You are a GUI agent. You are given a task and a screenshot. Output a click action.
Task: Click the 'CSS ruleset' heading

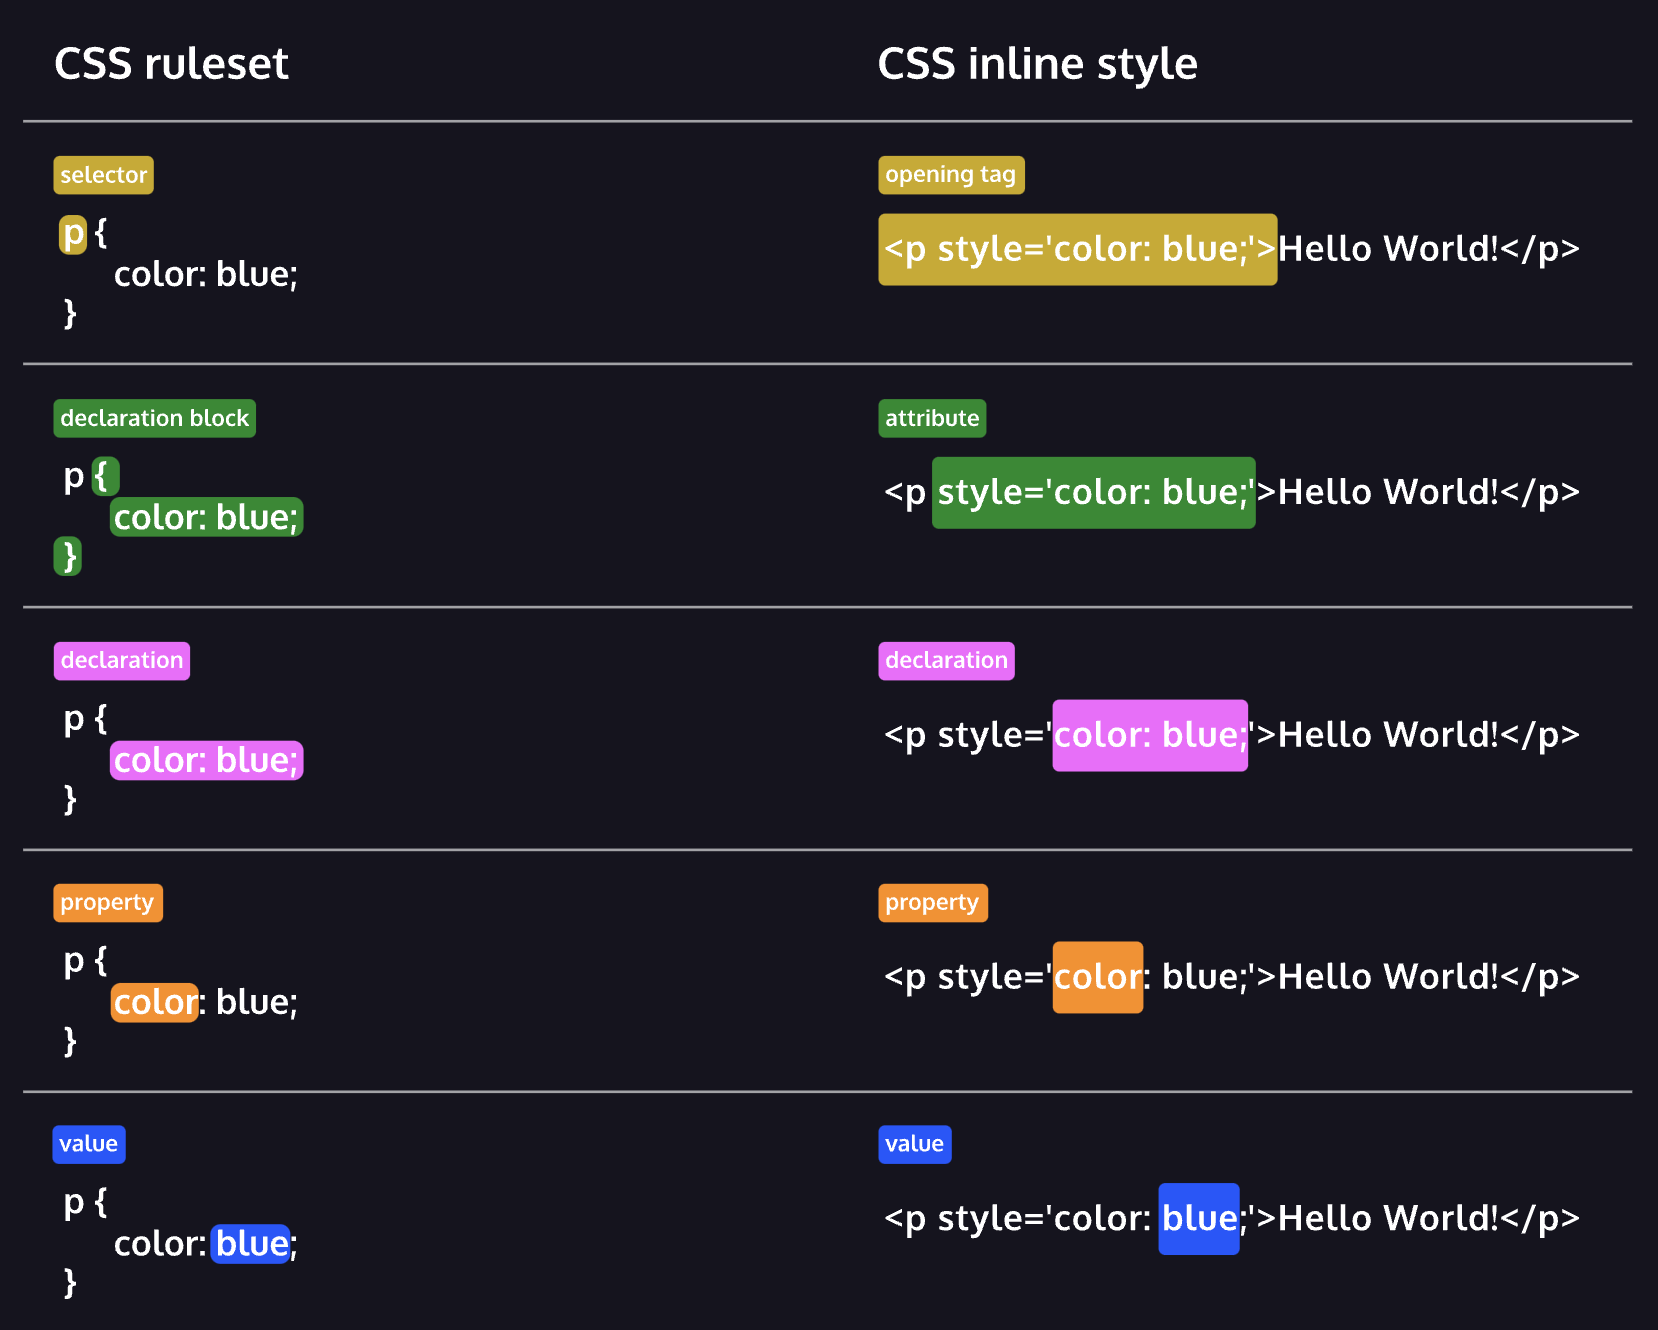pos(171,64)
